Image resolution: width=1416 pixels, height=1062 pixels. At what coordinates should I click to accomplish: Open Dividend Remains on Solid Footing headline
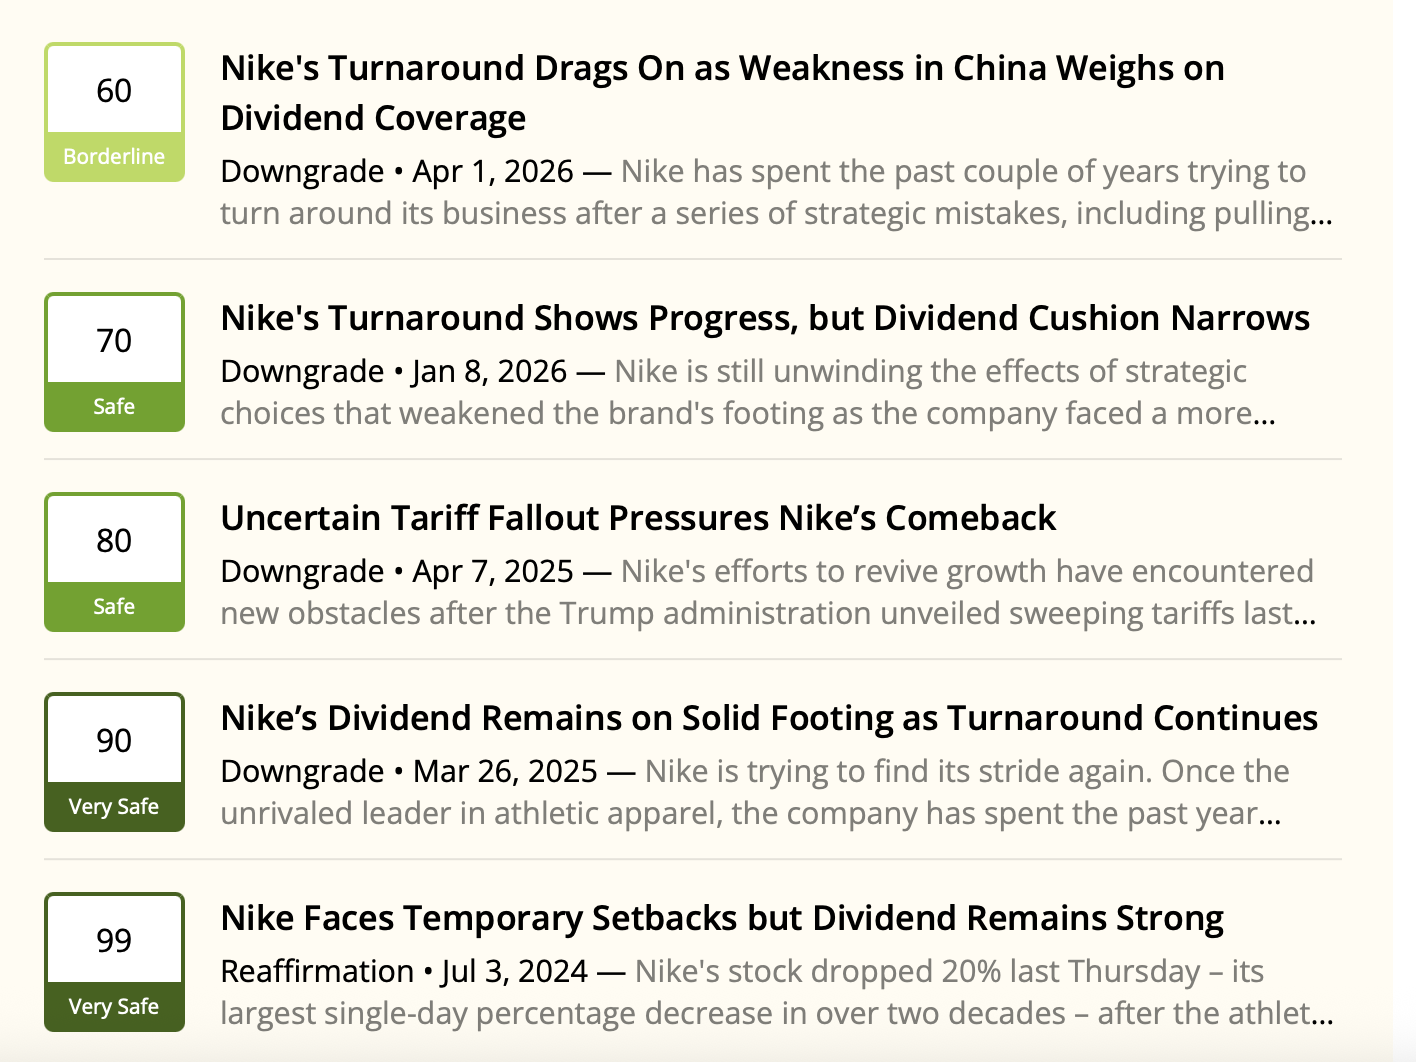click(x=769, y=718)
